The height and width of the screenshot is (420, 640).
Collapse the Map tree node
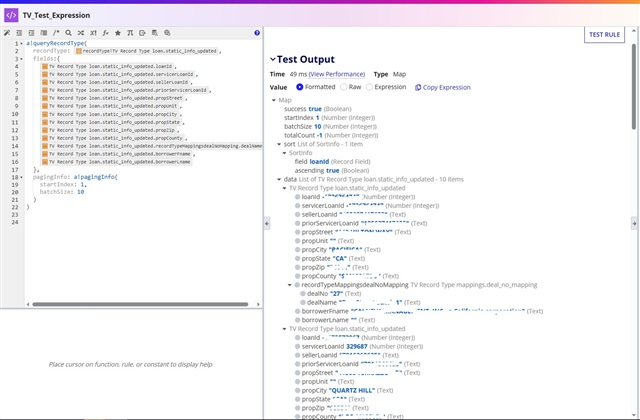pyautogui.click(x=273, y=100)
